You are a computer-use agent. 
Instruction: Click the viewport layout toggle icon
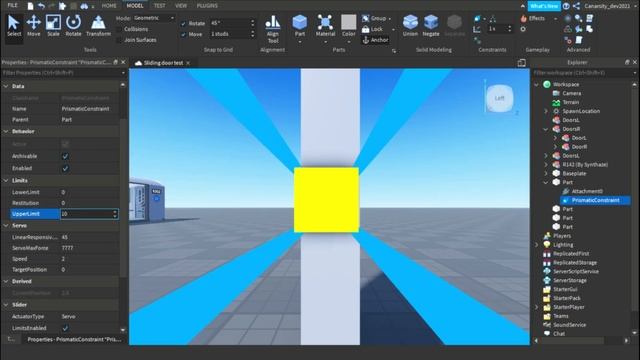point(521,63)
